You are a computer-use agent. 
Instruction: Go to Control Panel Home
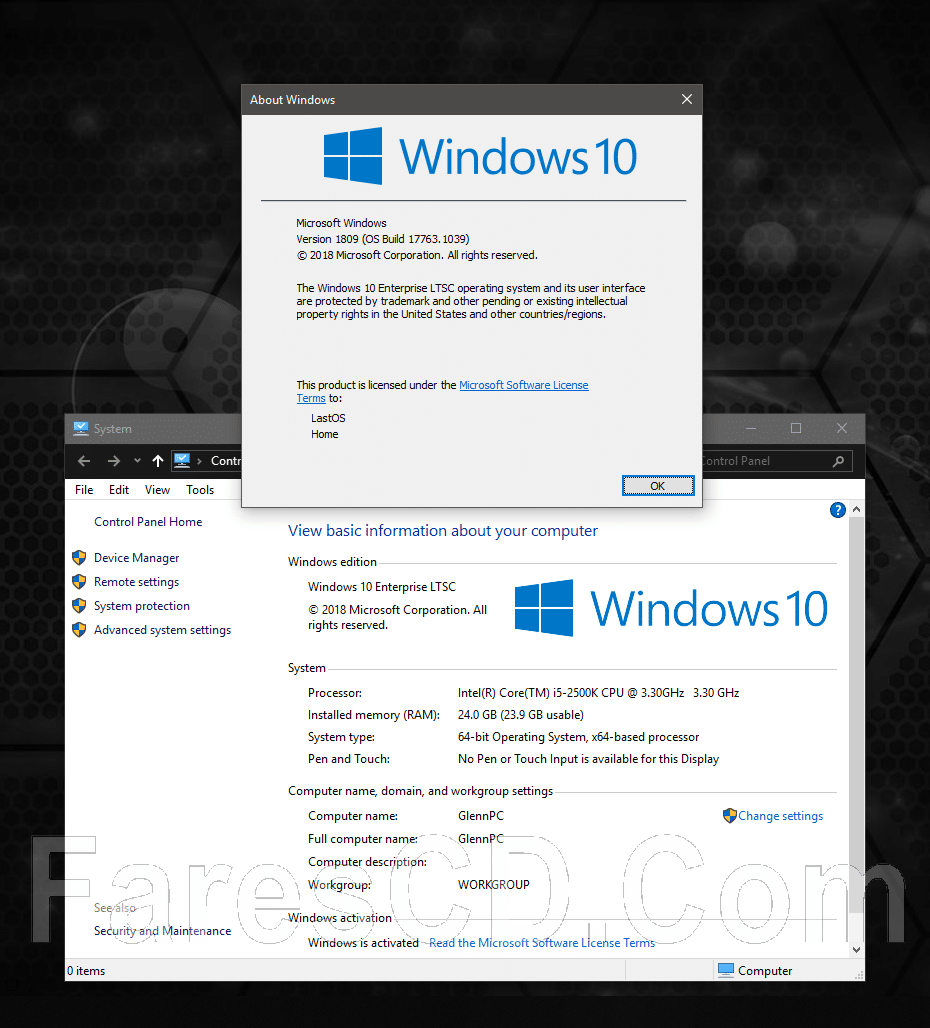148,522
